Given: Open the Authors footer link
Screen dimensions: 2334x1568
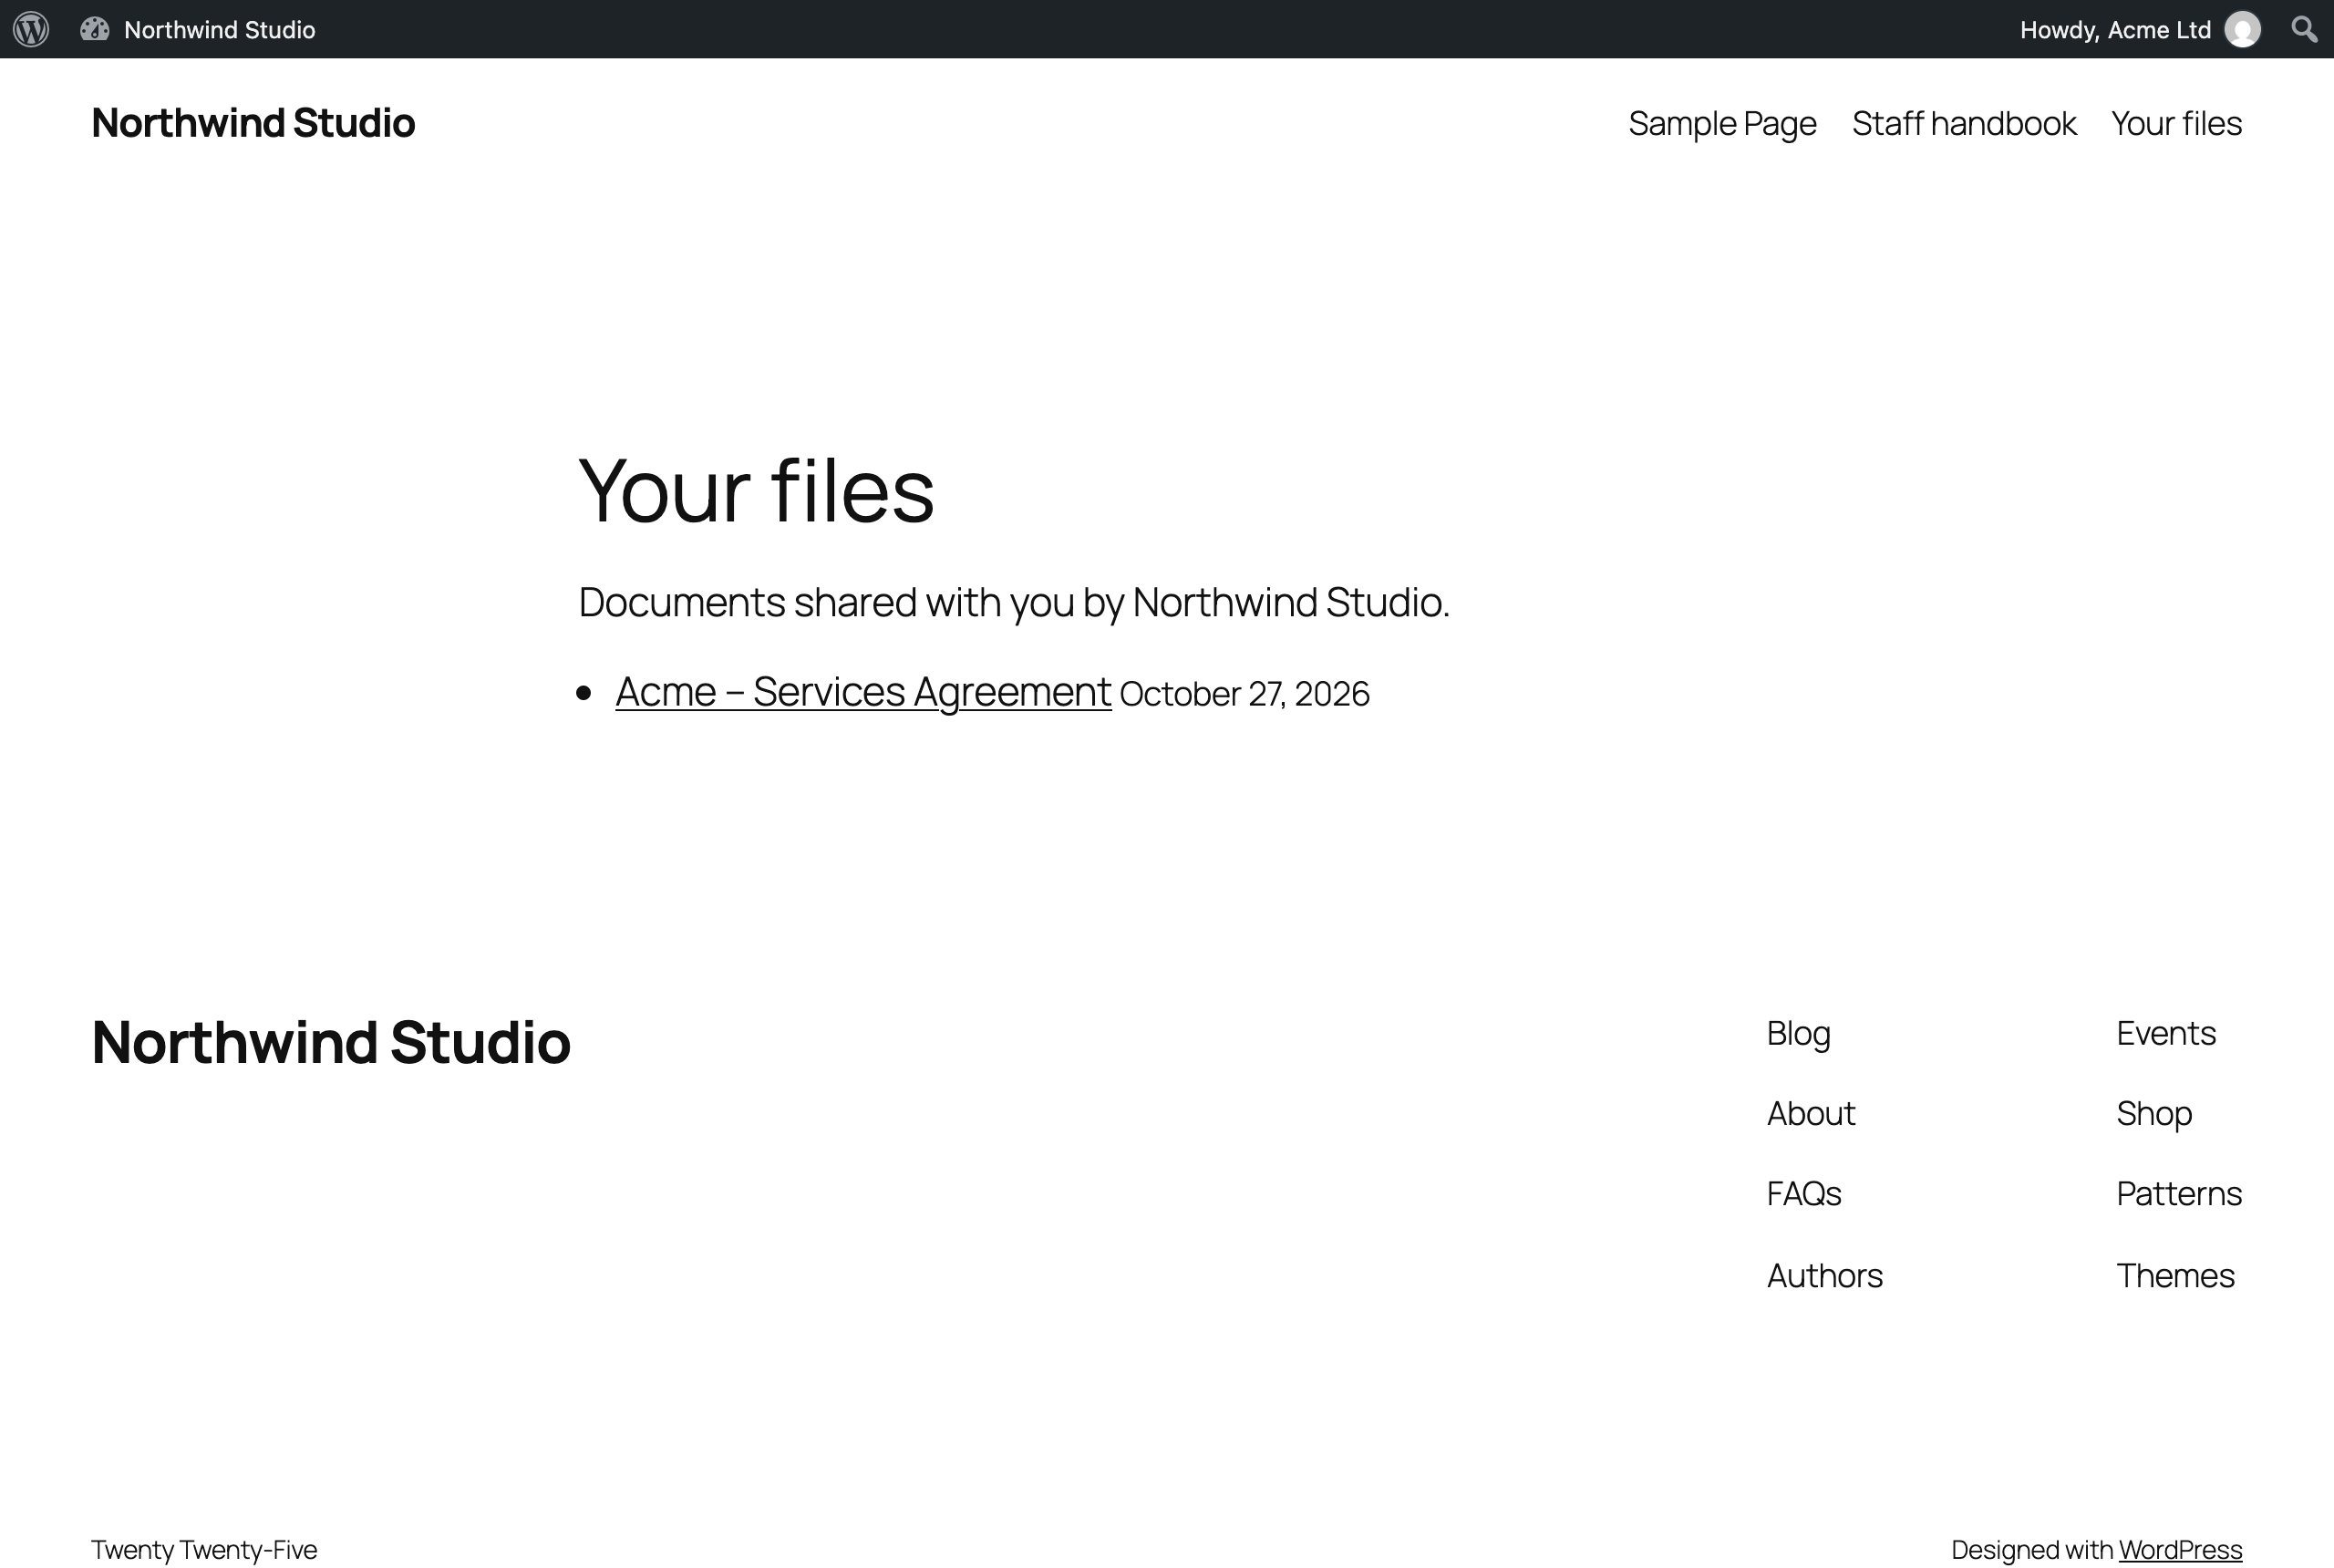Looking at the screenshot, I should 1824,1275.
